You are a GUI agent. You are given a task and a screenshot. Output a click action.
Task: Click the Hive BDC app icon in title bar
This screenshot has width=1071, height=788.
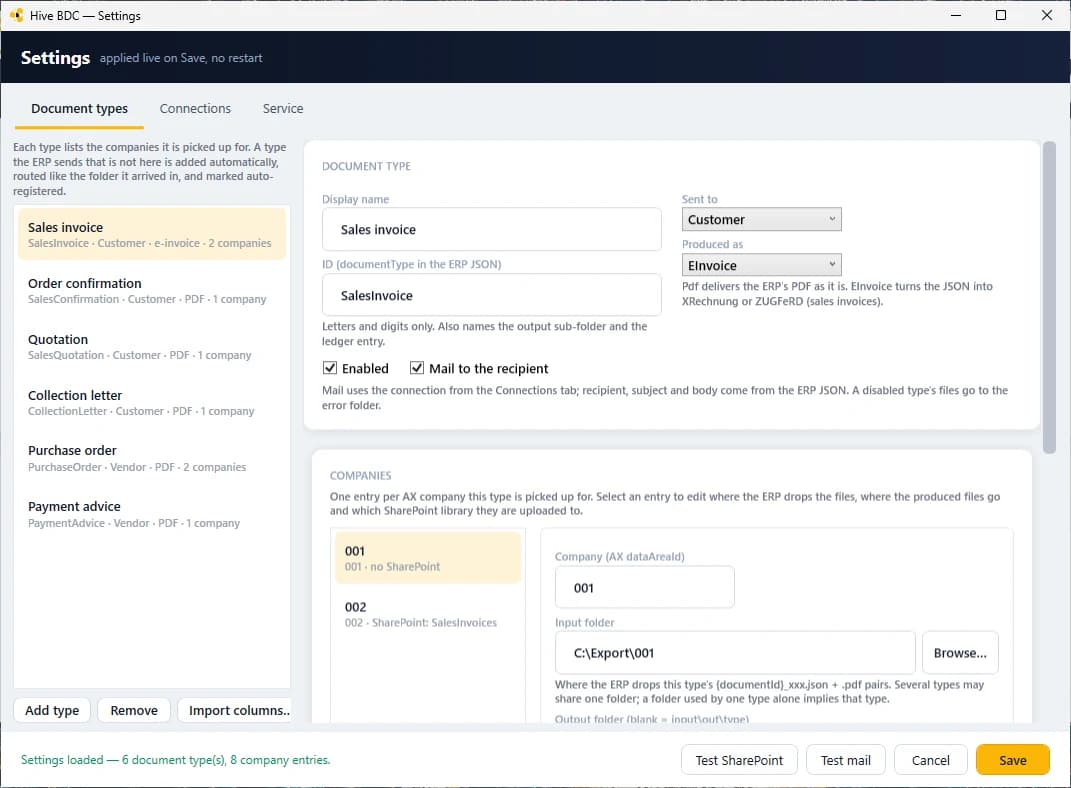coord(16,15)
